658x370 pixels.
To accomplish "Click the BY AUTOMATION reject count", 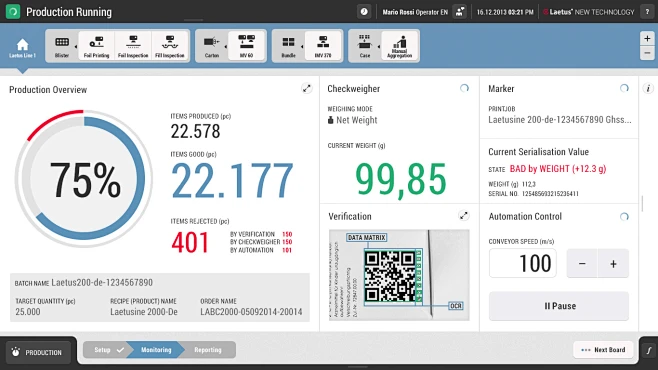I will (287, 250).
